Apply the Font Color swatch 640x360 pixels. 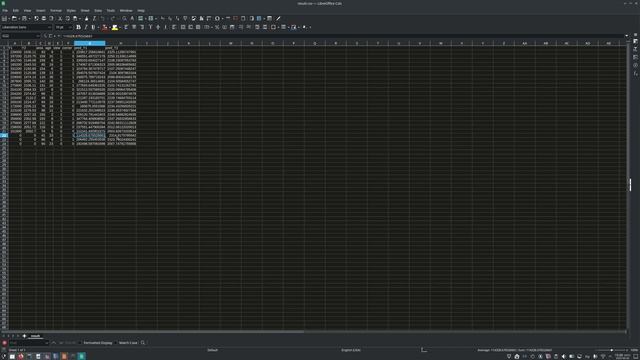(104, 27)
